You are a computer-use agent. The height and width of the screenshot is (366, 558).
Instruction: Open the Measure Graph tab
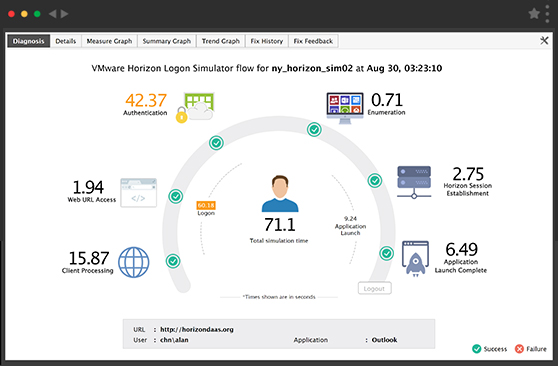109,41
